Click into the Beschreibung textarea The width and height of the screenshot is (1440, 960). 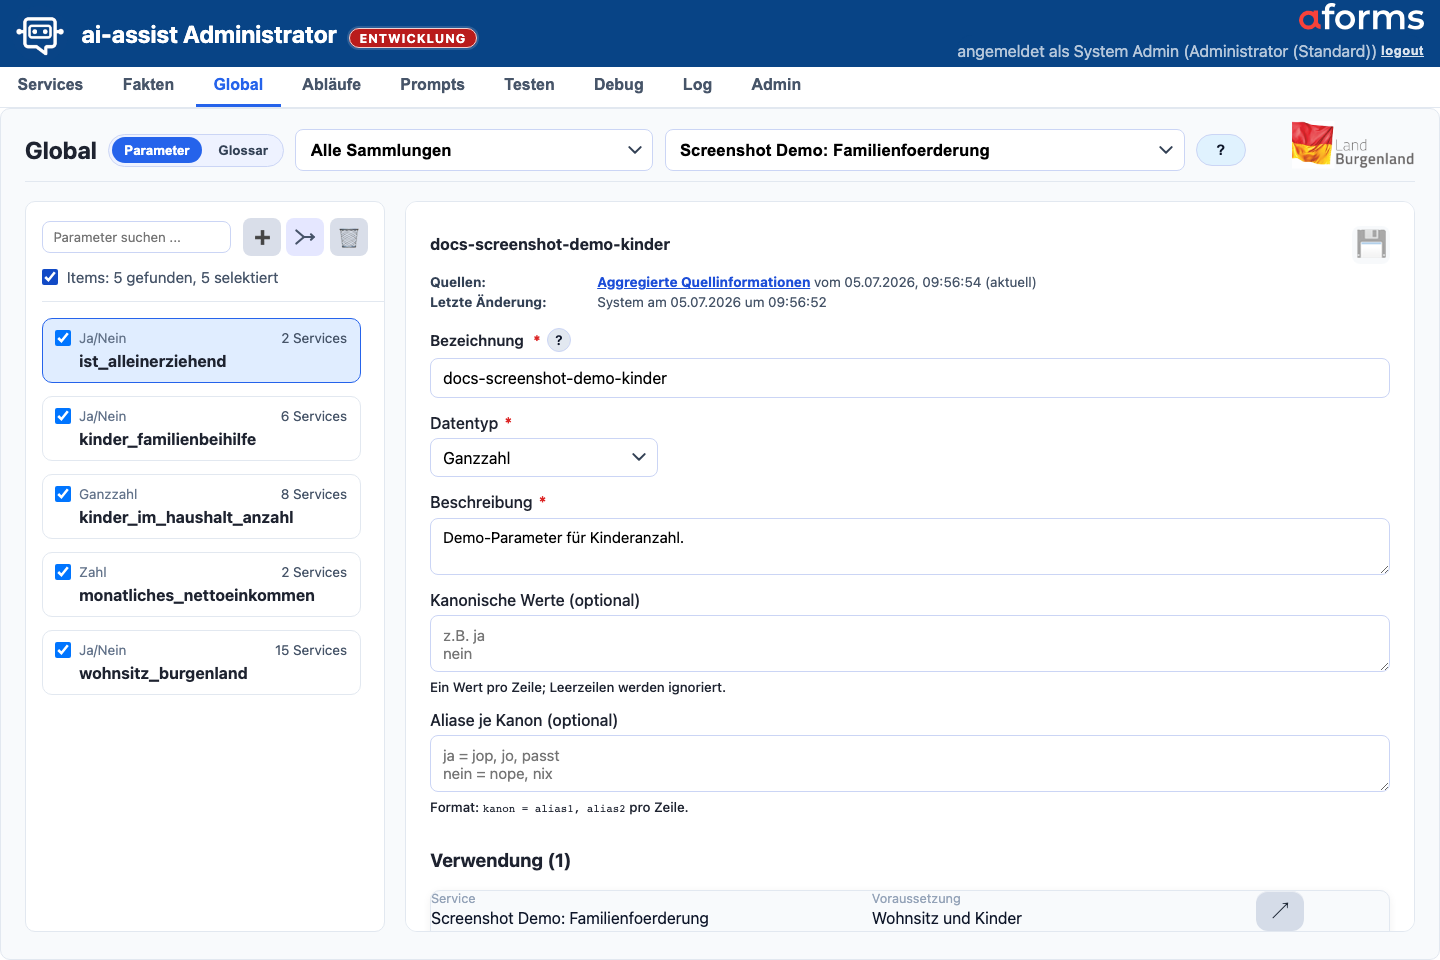click(909, 546)
